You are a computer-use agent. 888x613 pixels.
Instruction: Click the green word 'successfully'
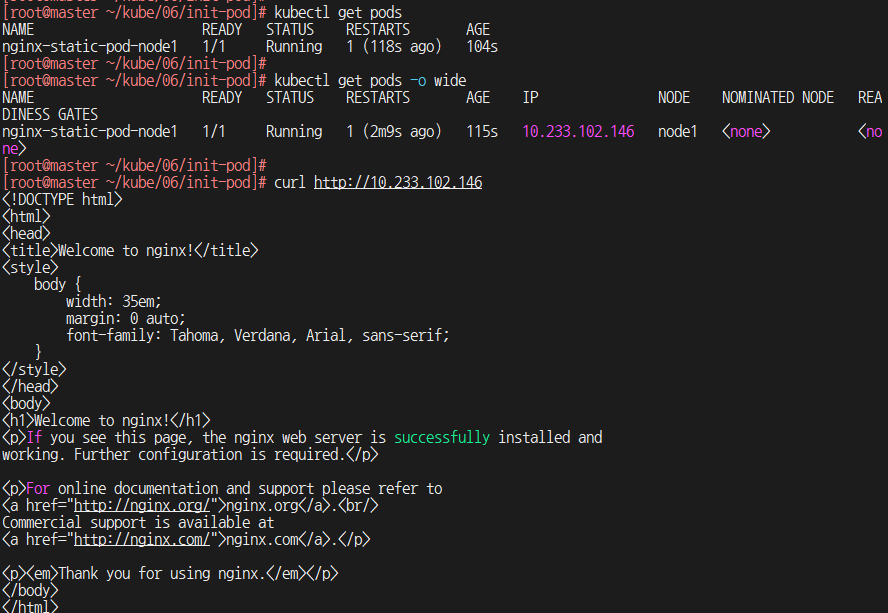(x=442, y=437)
